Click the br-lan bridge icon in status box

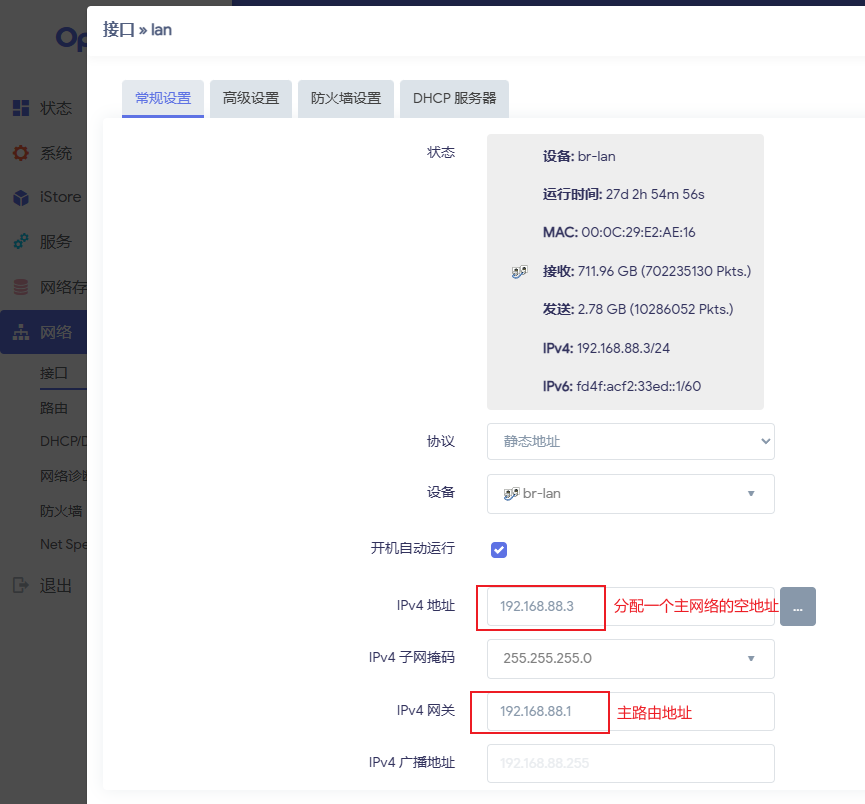(519, 271)
